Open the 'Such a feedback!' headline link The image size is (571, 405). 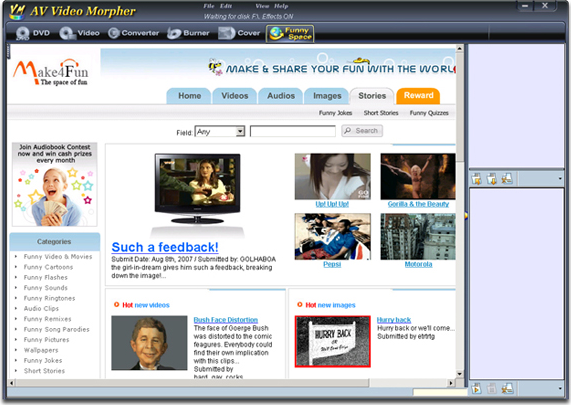click(x=165, y=247)
